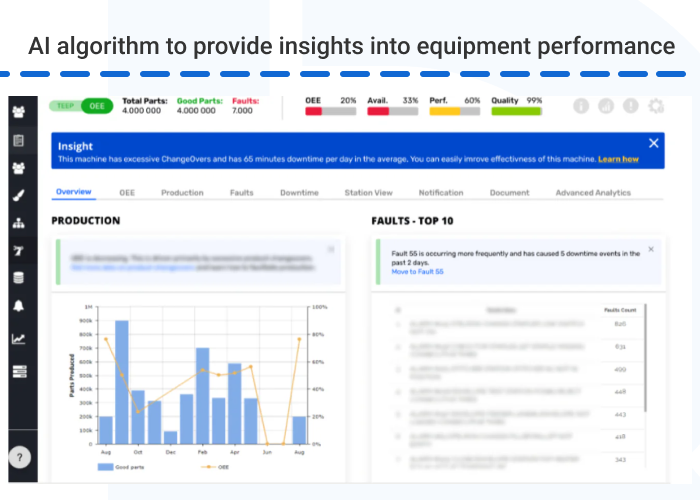
Task: Click the faults table scrollbar
Action: point(645,358)
